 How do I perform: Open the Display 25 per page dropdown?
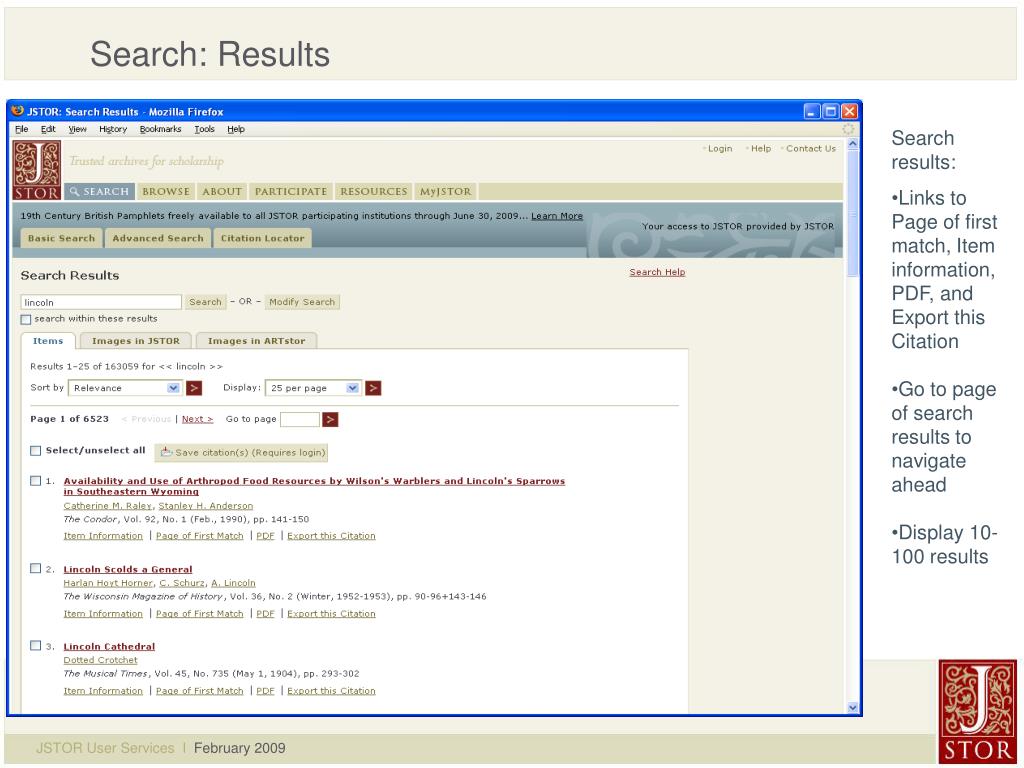(x=313, y=388)
